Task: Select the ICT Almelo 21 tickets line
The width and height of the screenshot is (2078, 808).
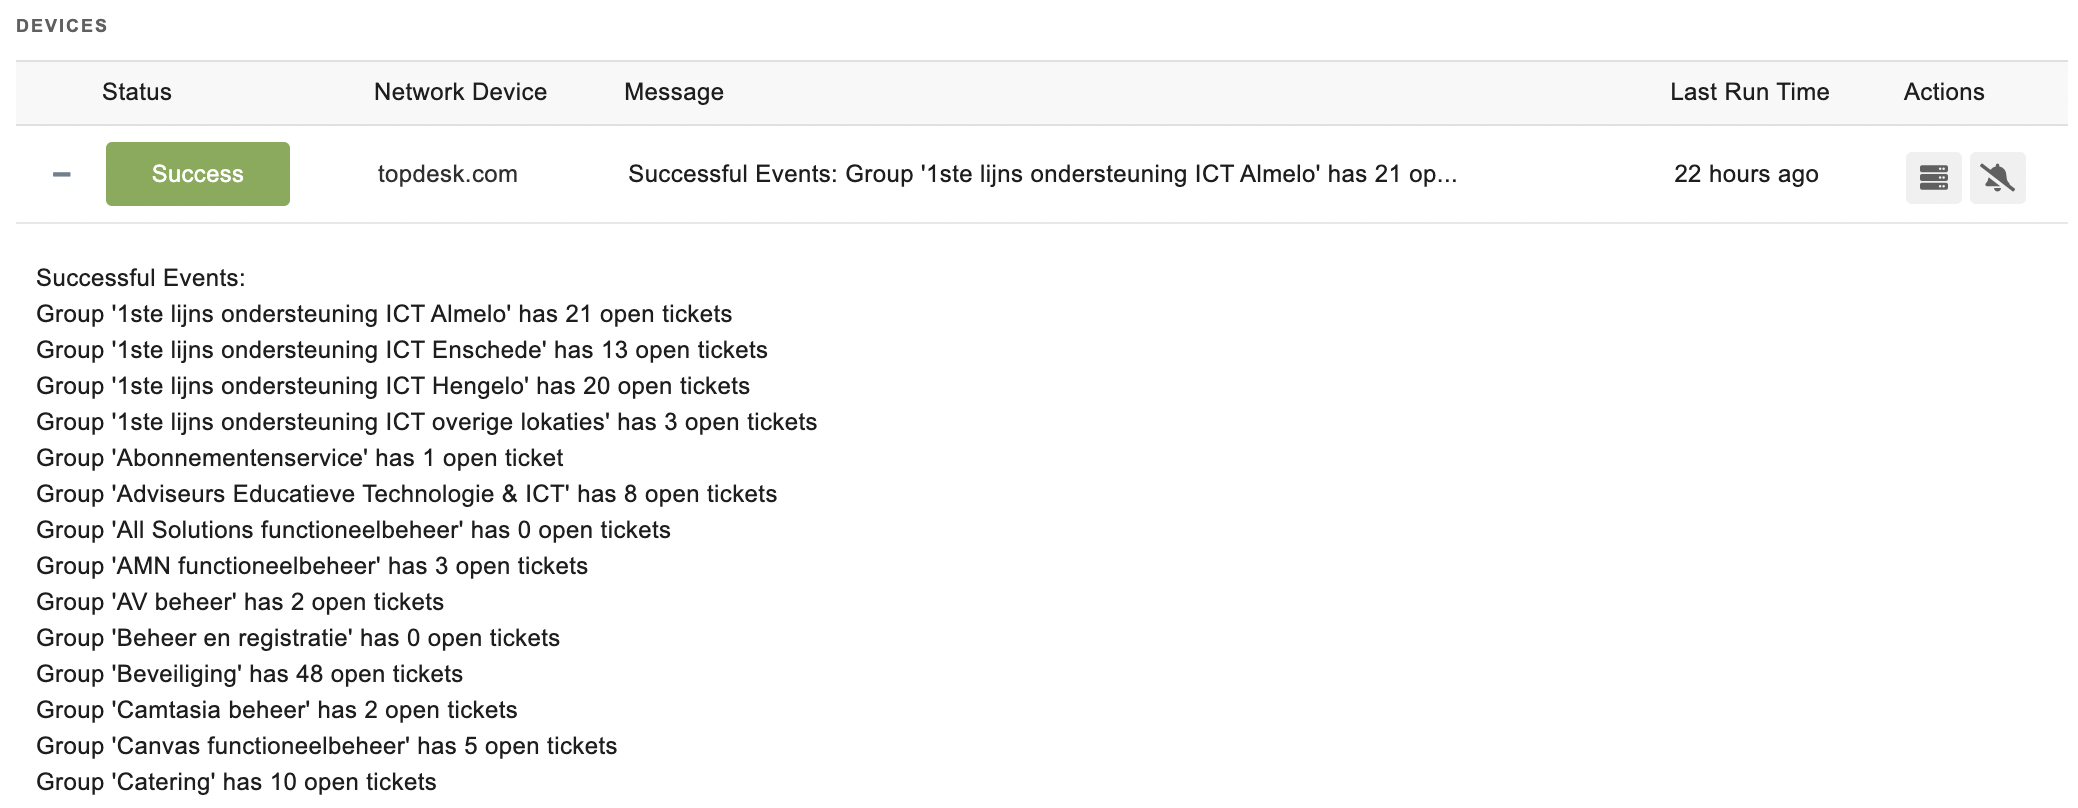Action: 384,314
